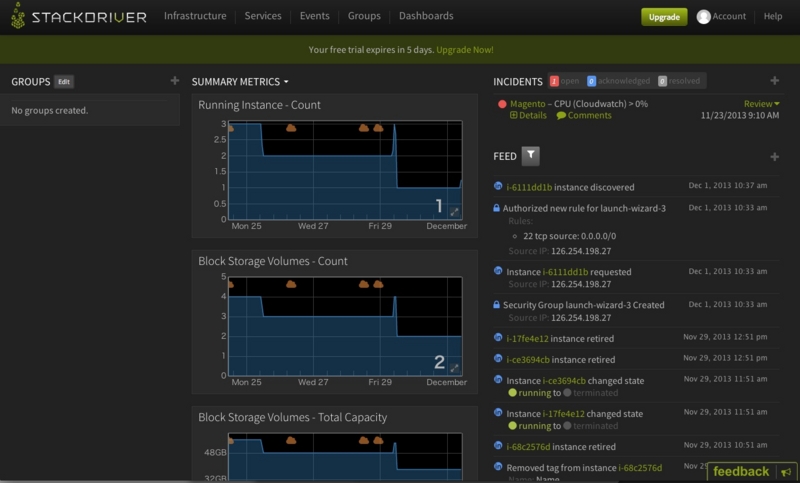This screenshot has height=483, width=800.
Task: Click the incident timestamp 11/23/2013 9:10 AM
Action: [740, 115]
